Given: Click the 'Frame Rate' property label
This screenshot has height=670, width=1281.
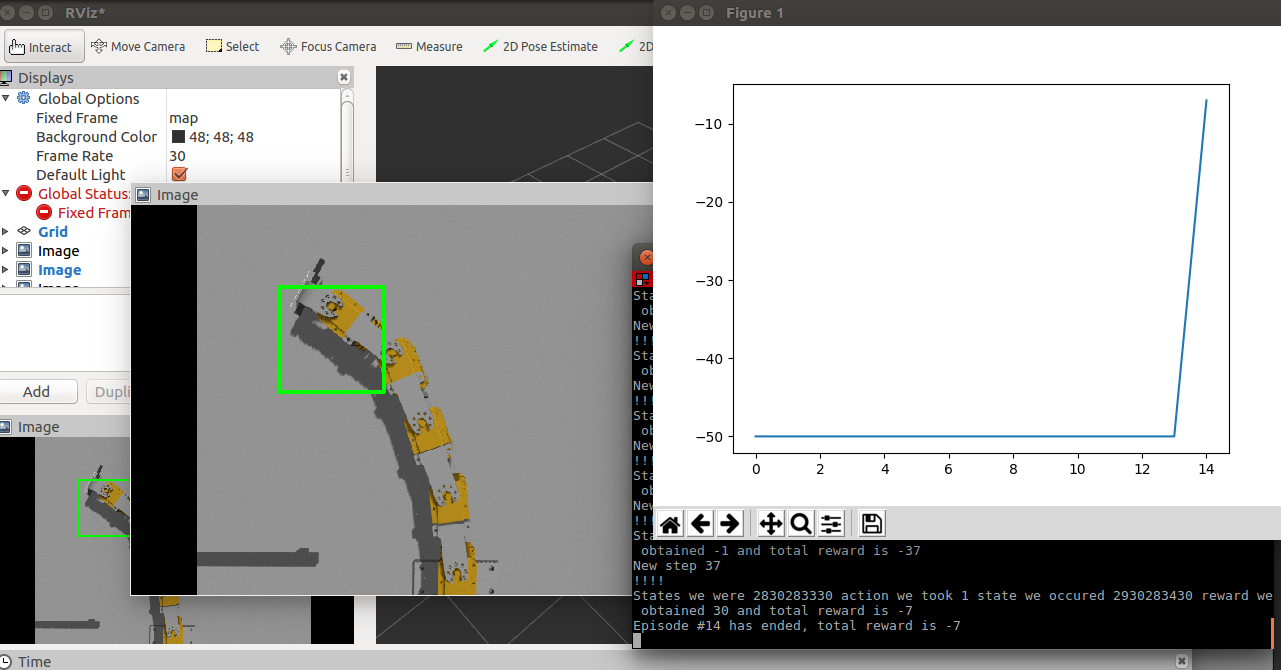Looking at the screenshot, I should [x=74, y=155].
